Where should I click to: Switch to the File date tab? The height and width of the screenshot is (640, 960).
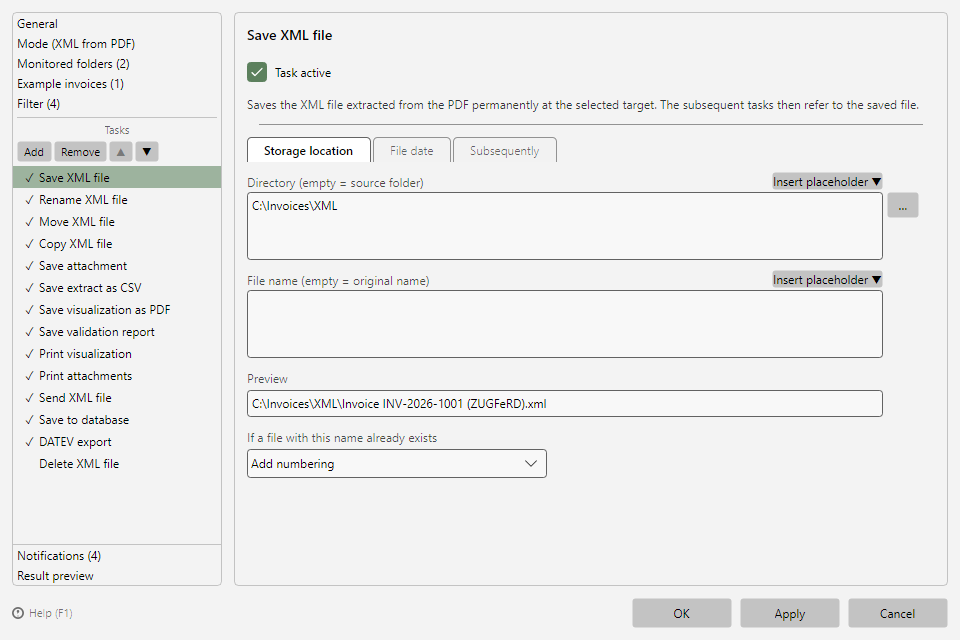(x=411, y=151)
